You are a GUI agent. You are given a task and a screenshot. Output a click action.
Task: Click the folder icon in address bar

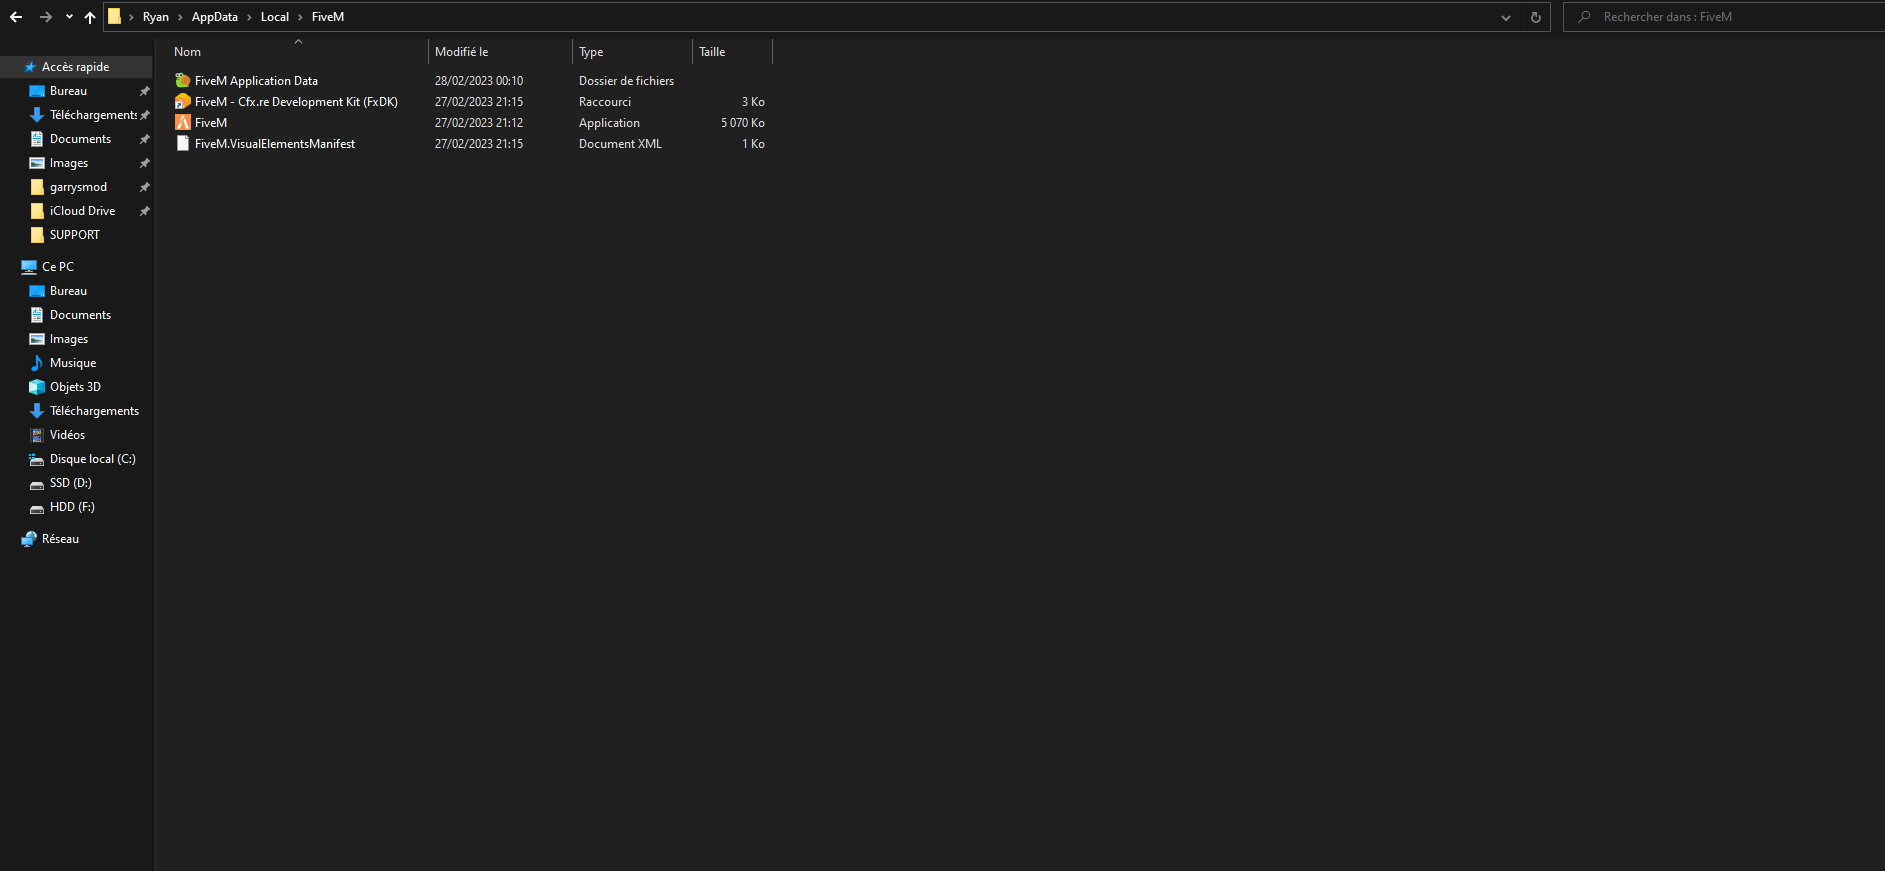pyautogui.click(x=115, y=16)
